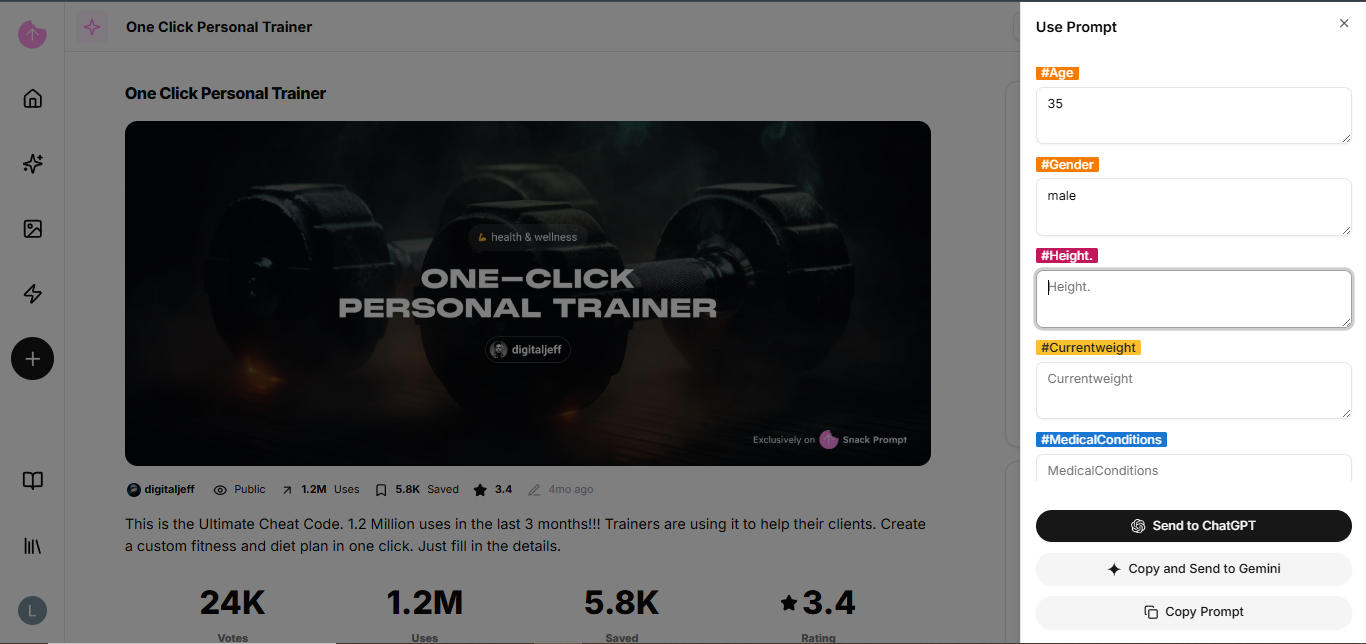1366x644 pixels.
Task: Open the sparkle prompts icon in sidebar
Action: (x=33, y=164)
